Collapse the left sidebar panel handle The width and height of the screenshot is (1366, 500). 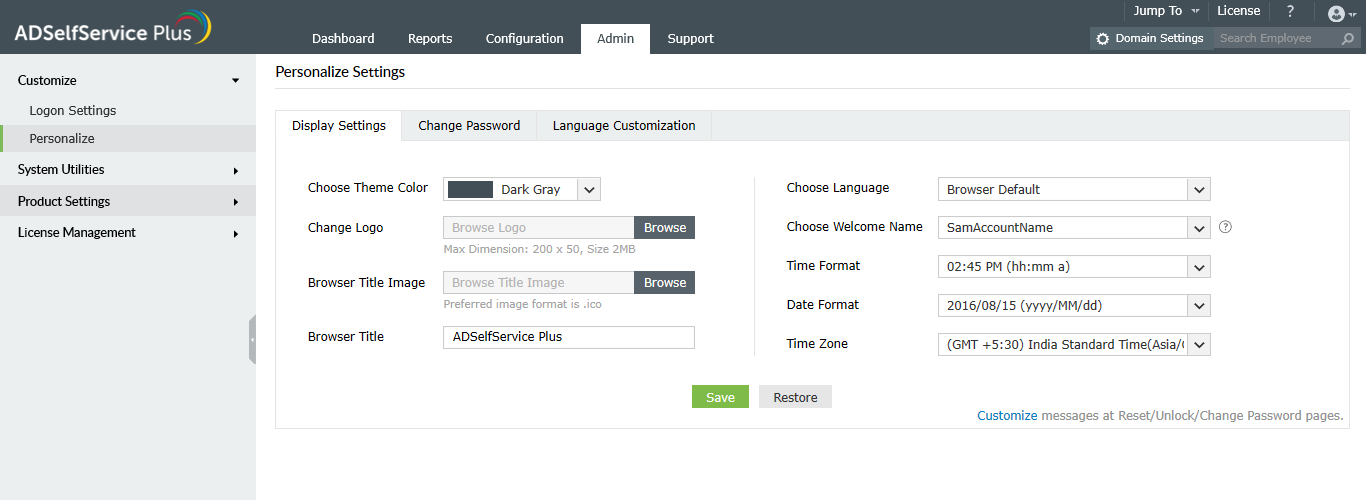[252, 339]
